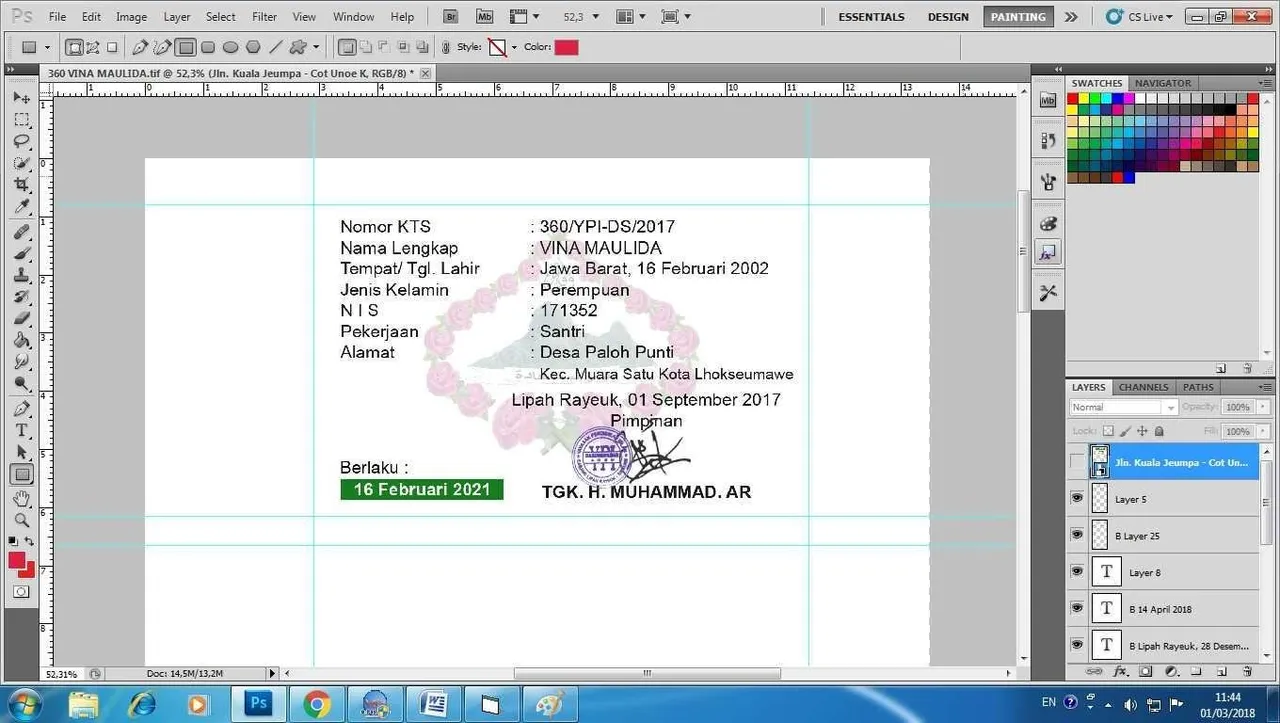Open the CS Live dropdown
The width and height of the screenshot is (1280, 723).
tap(1140, 16)
